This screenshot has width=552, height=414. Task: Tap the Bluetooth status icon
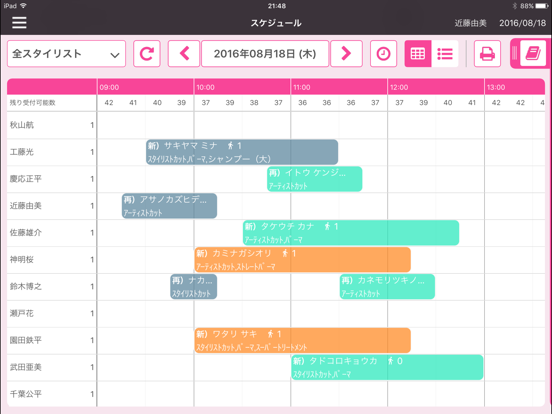[x=514, y=6]
